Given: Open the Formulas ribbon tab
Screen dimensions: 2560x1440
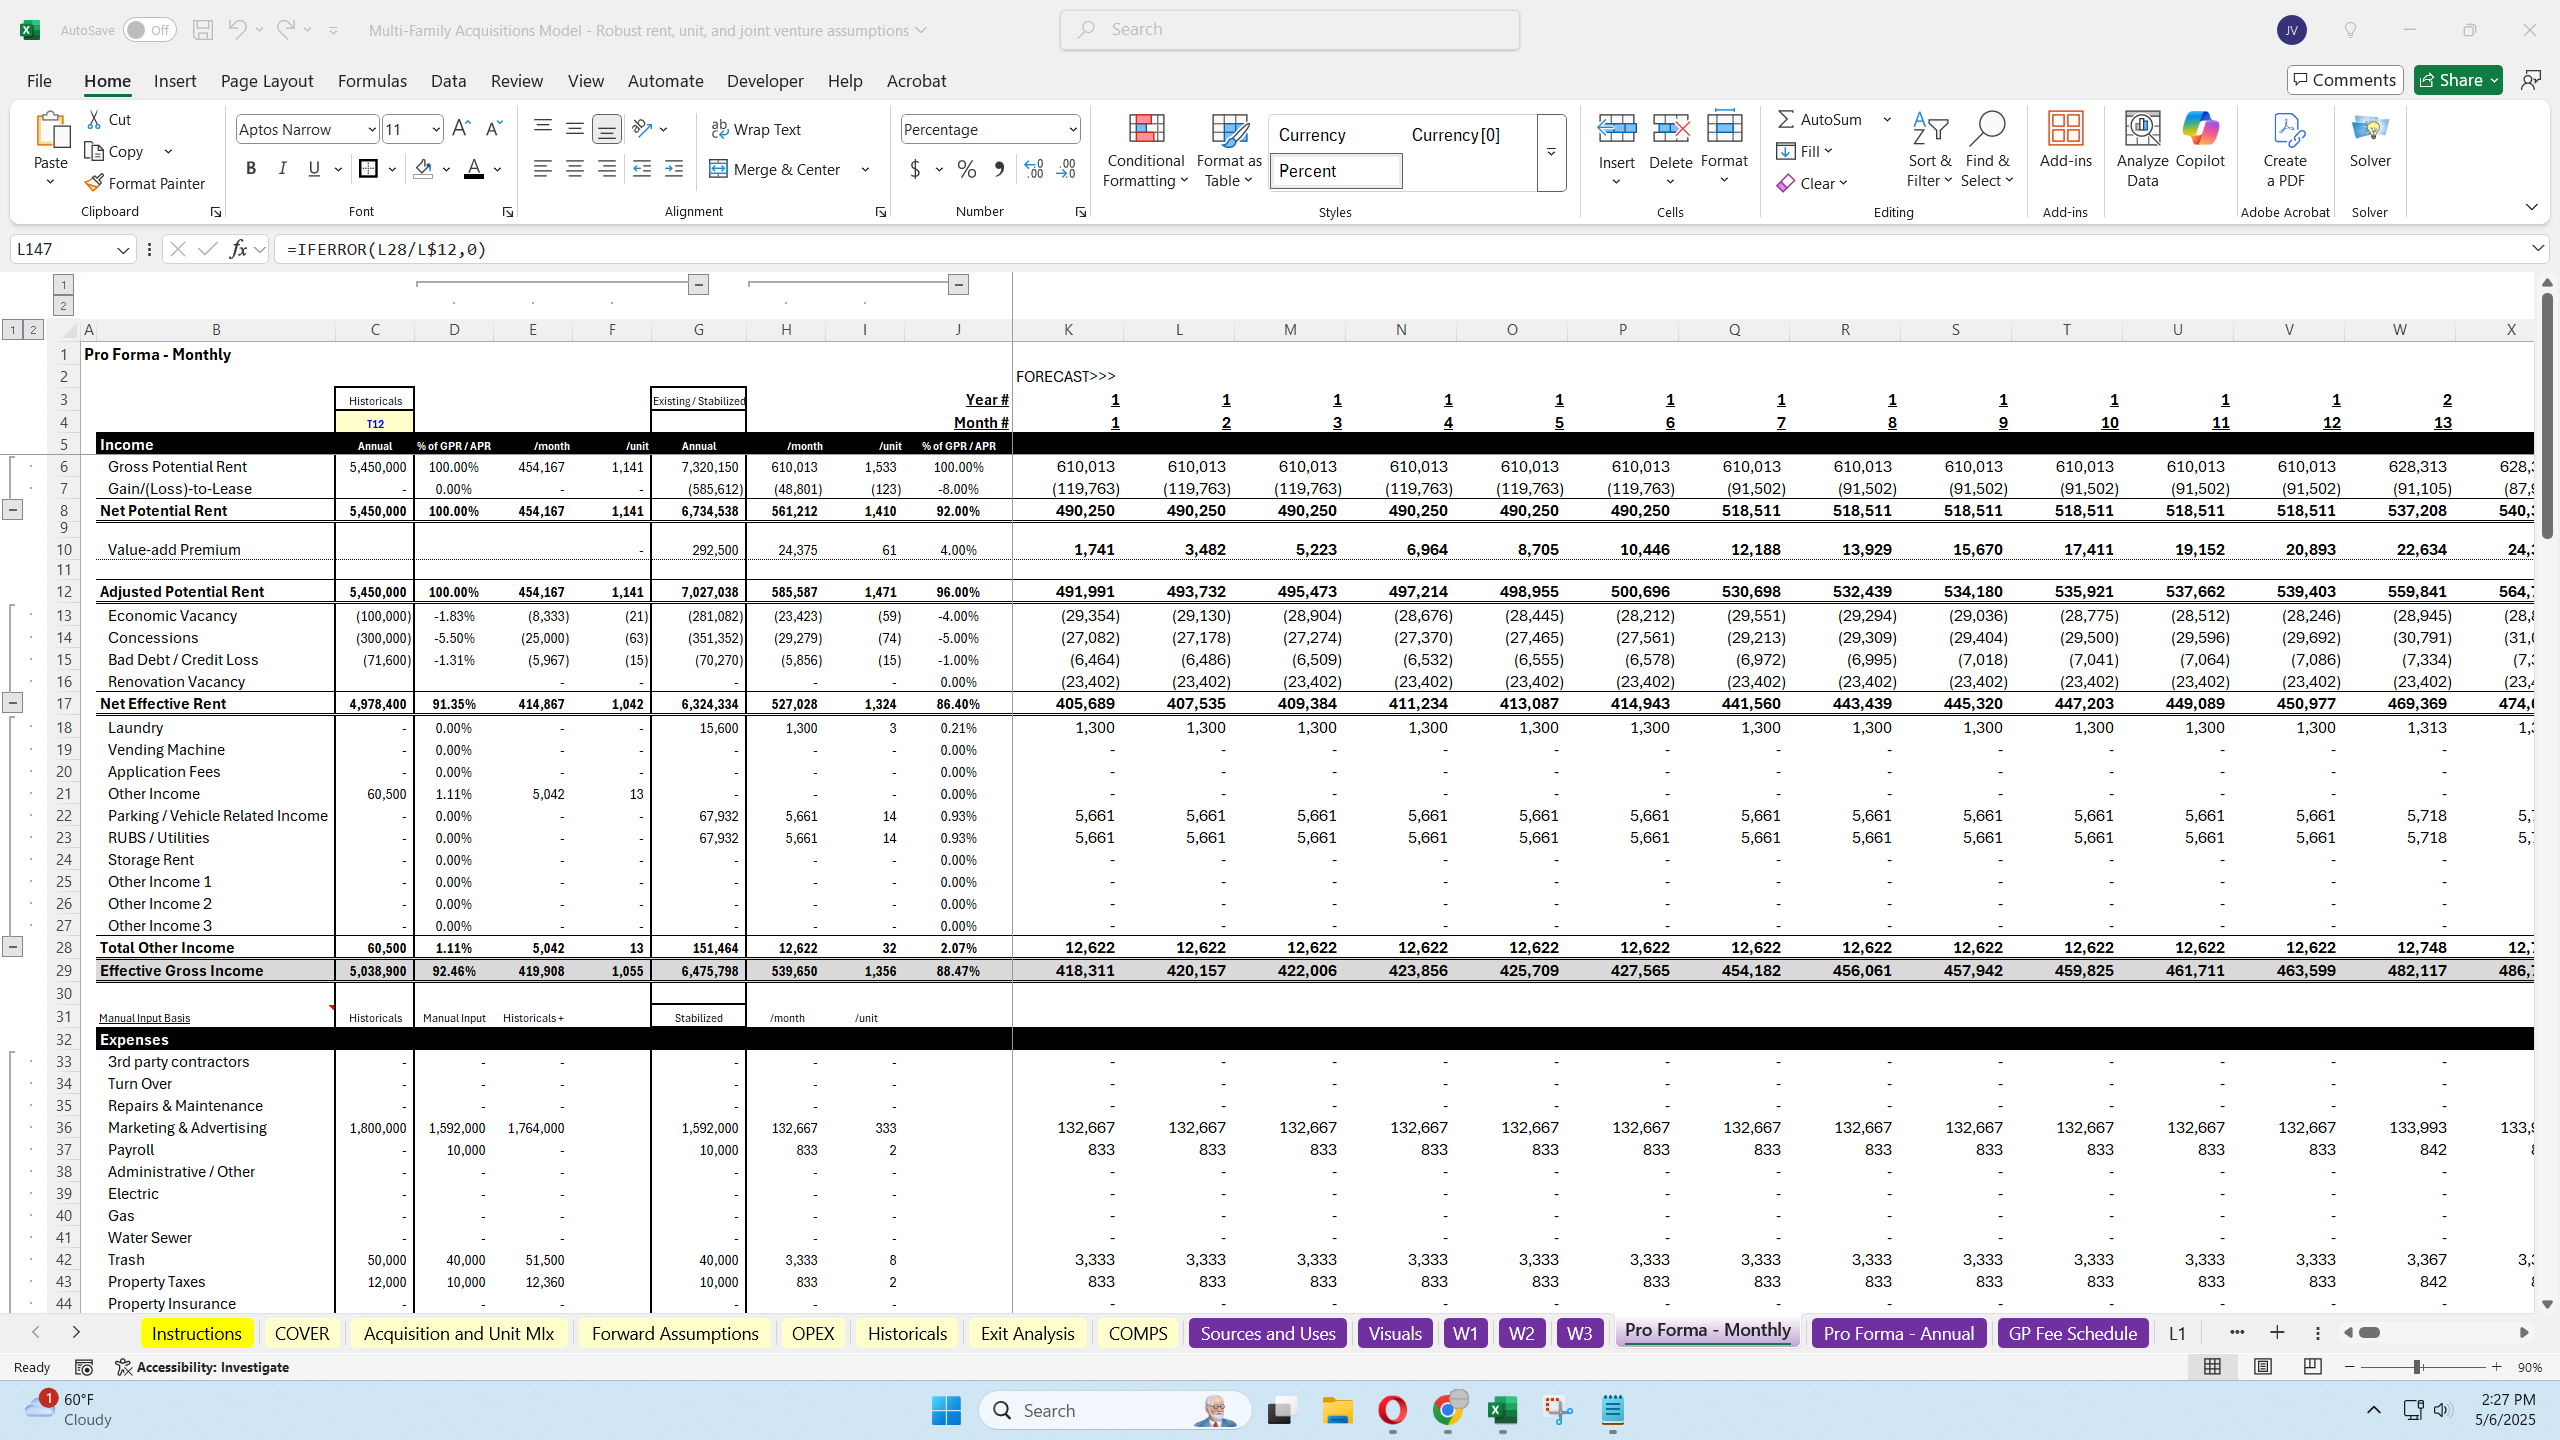Looking at the screenshot, I should click(372, 81).
